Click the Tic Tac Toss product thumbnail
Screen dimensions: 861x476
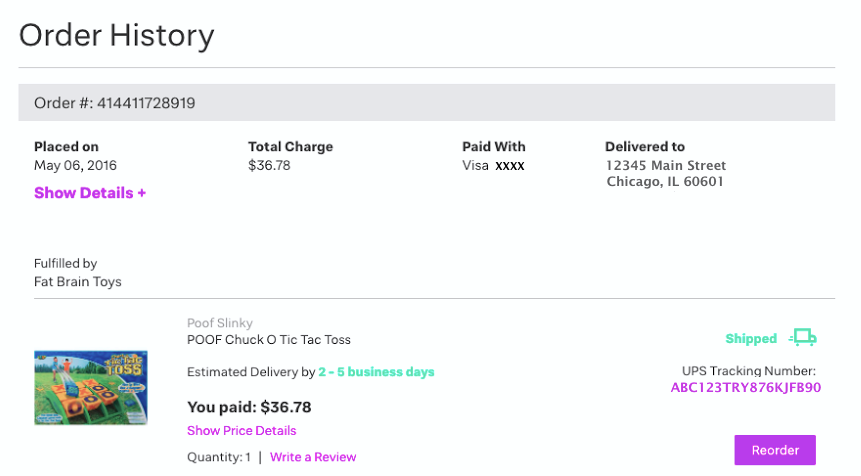coord(91,387)
